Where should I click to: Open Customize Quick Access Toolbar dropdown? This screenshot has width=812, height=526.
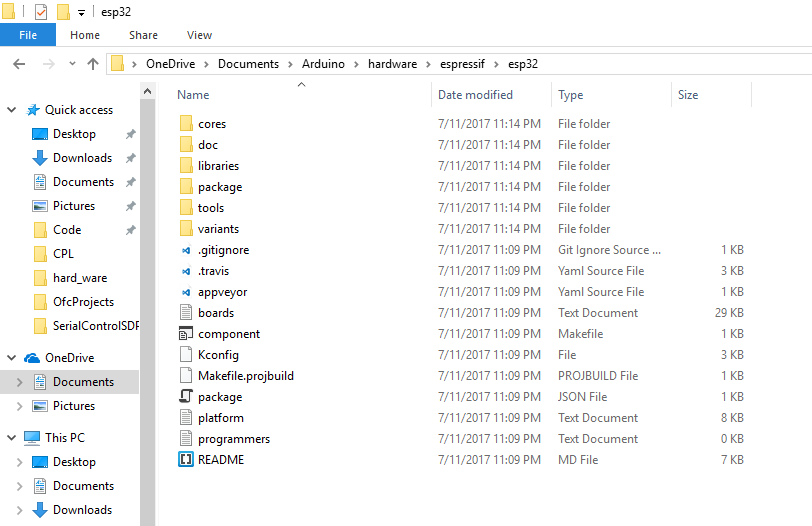[81, 12]
